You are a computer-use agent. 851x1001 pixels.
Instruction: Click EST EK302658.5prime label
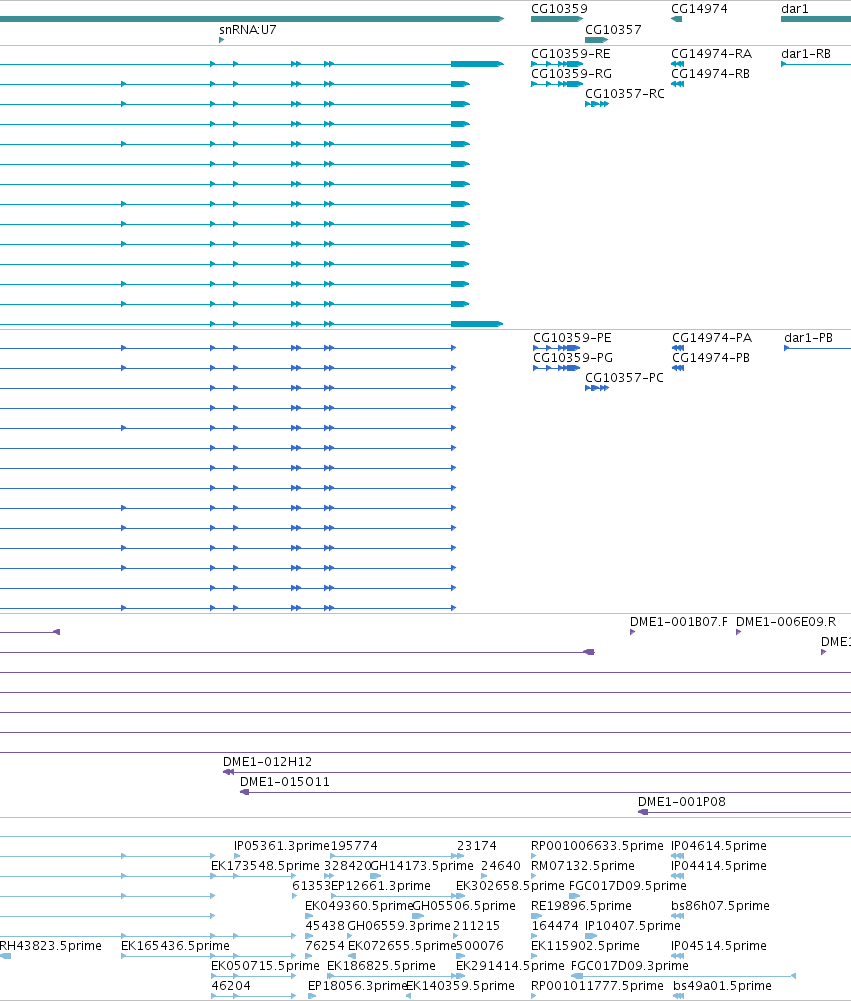(x=510, y=886)
